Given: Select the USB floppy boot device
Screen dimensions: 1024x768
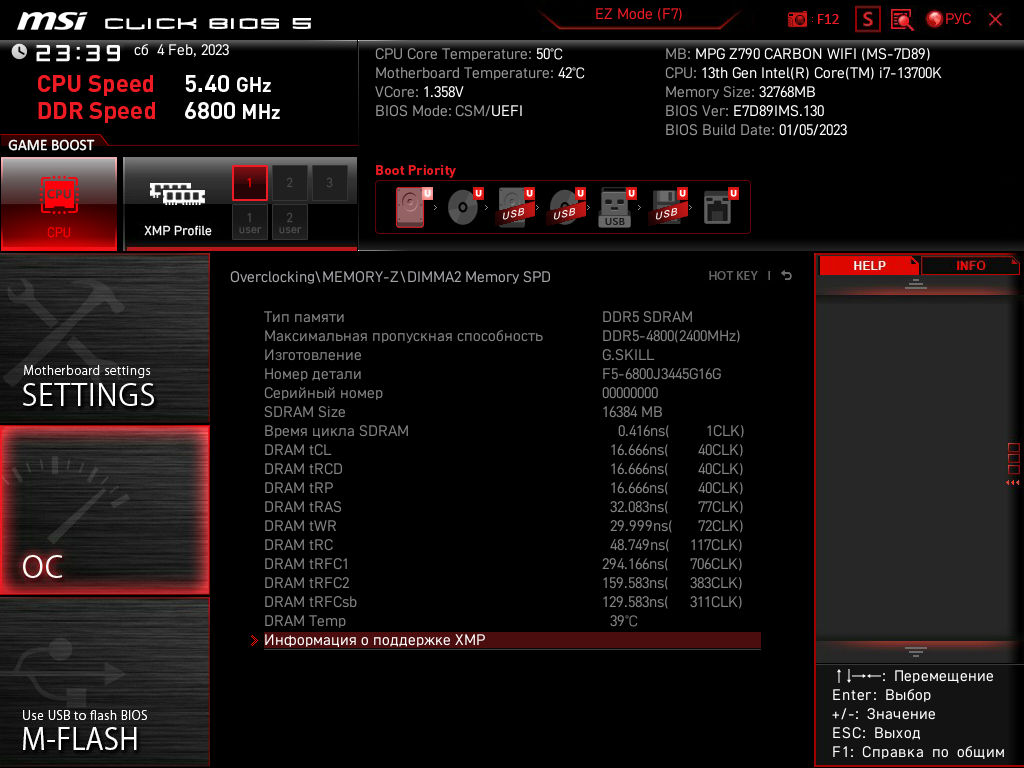Looking at the screenshot, I should pyautogui.click(x=667, y=207).
